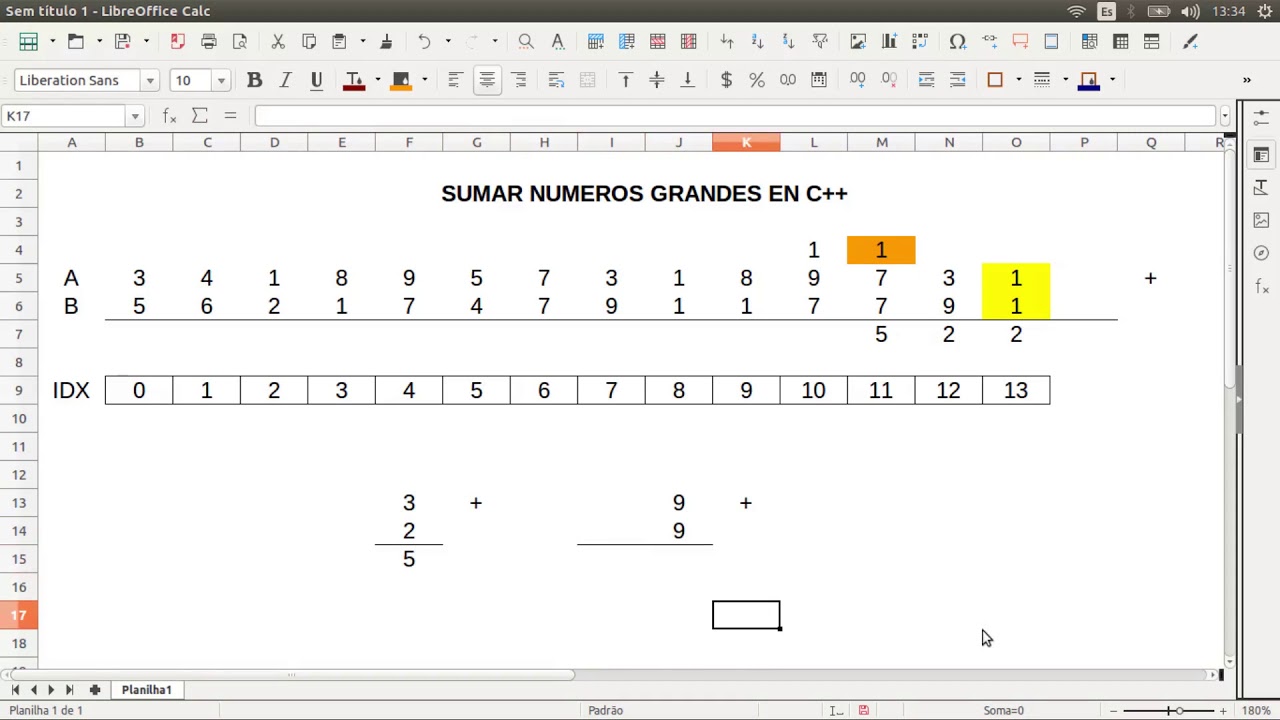Open sidebar Properties icon
Image resolution: width=1280 pixels, height=720 pixels.
point(1261,155)
